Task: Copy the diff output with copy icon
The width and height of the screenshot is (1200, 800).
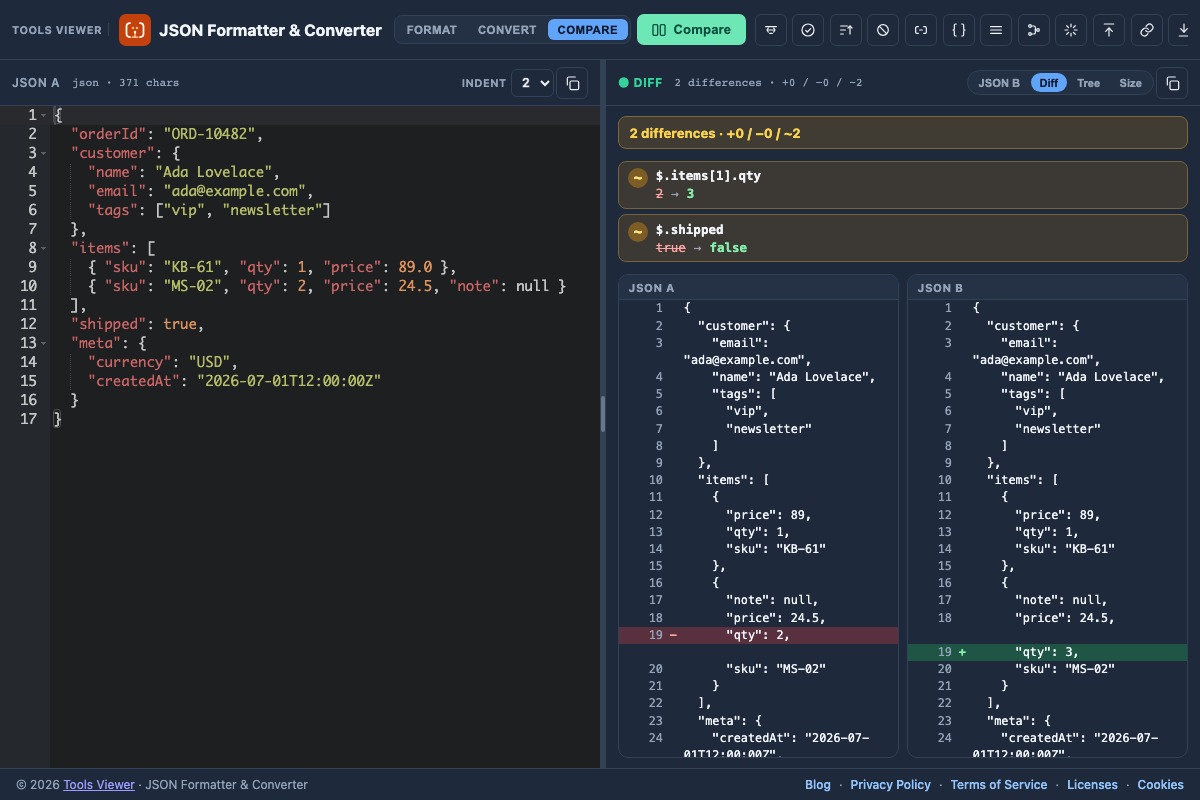Action: pyautogui.click(x=1172, y=83)
